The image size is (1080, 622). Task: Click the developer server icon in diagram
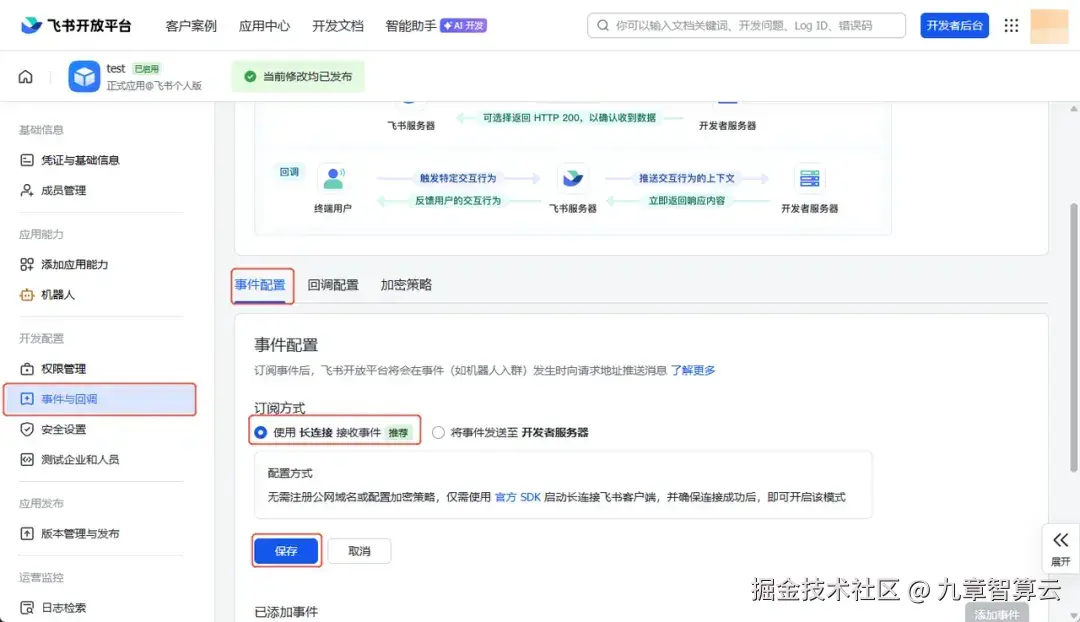[809, 178]
